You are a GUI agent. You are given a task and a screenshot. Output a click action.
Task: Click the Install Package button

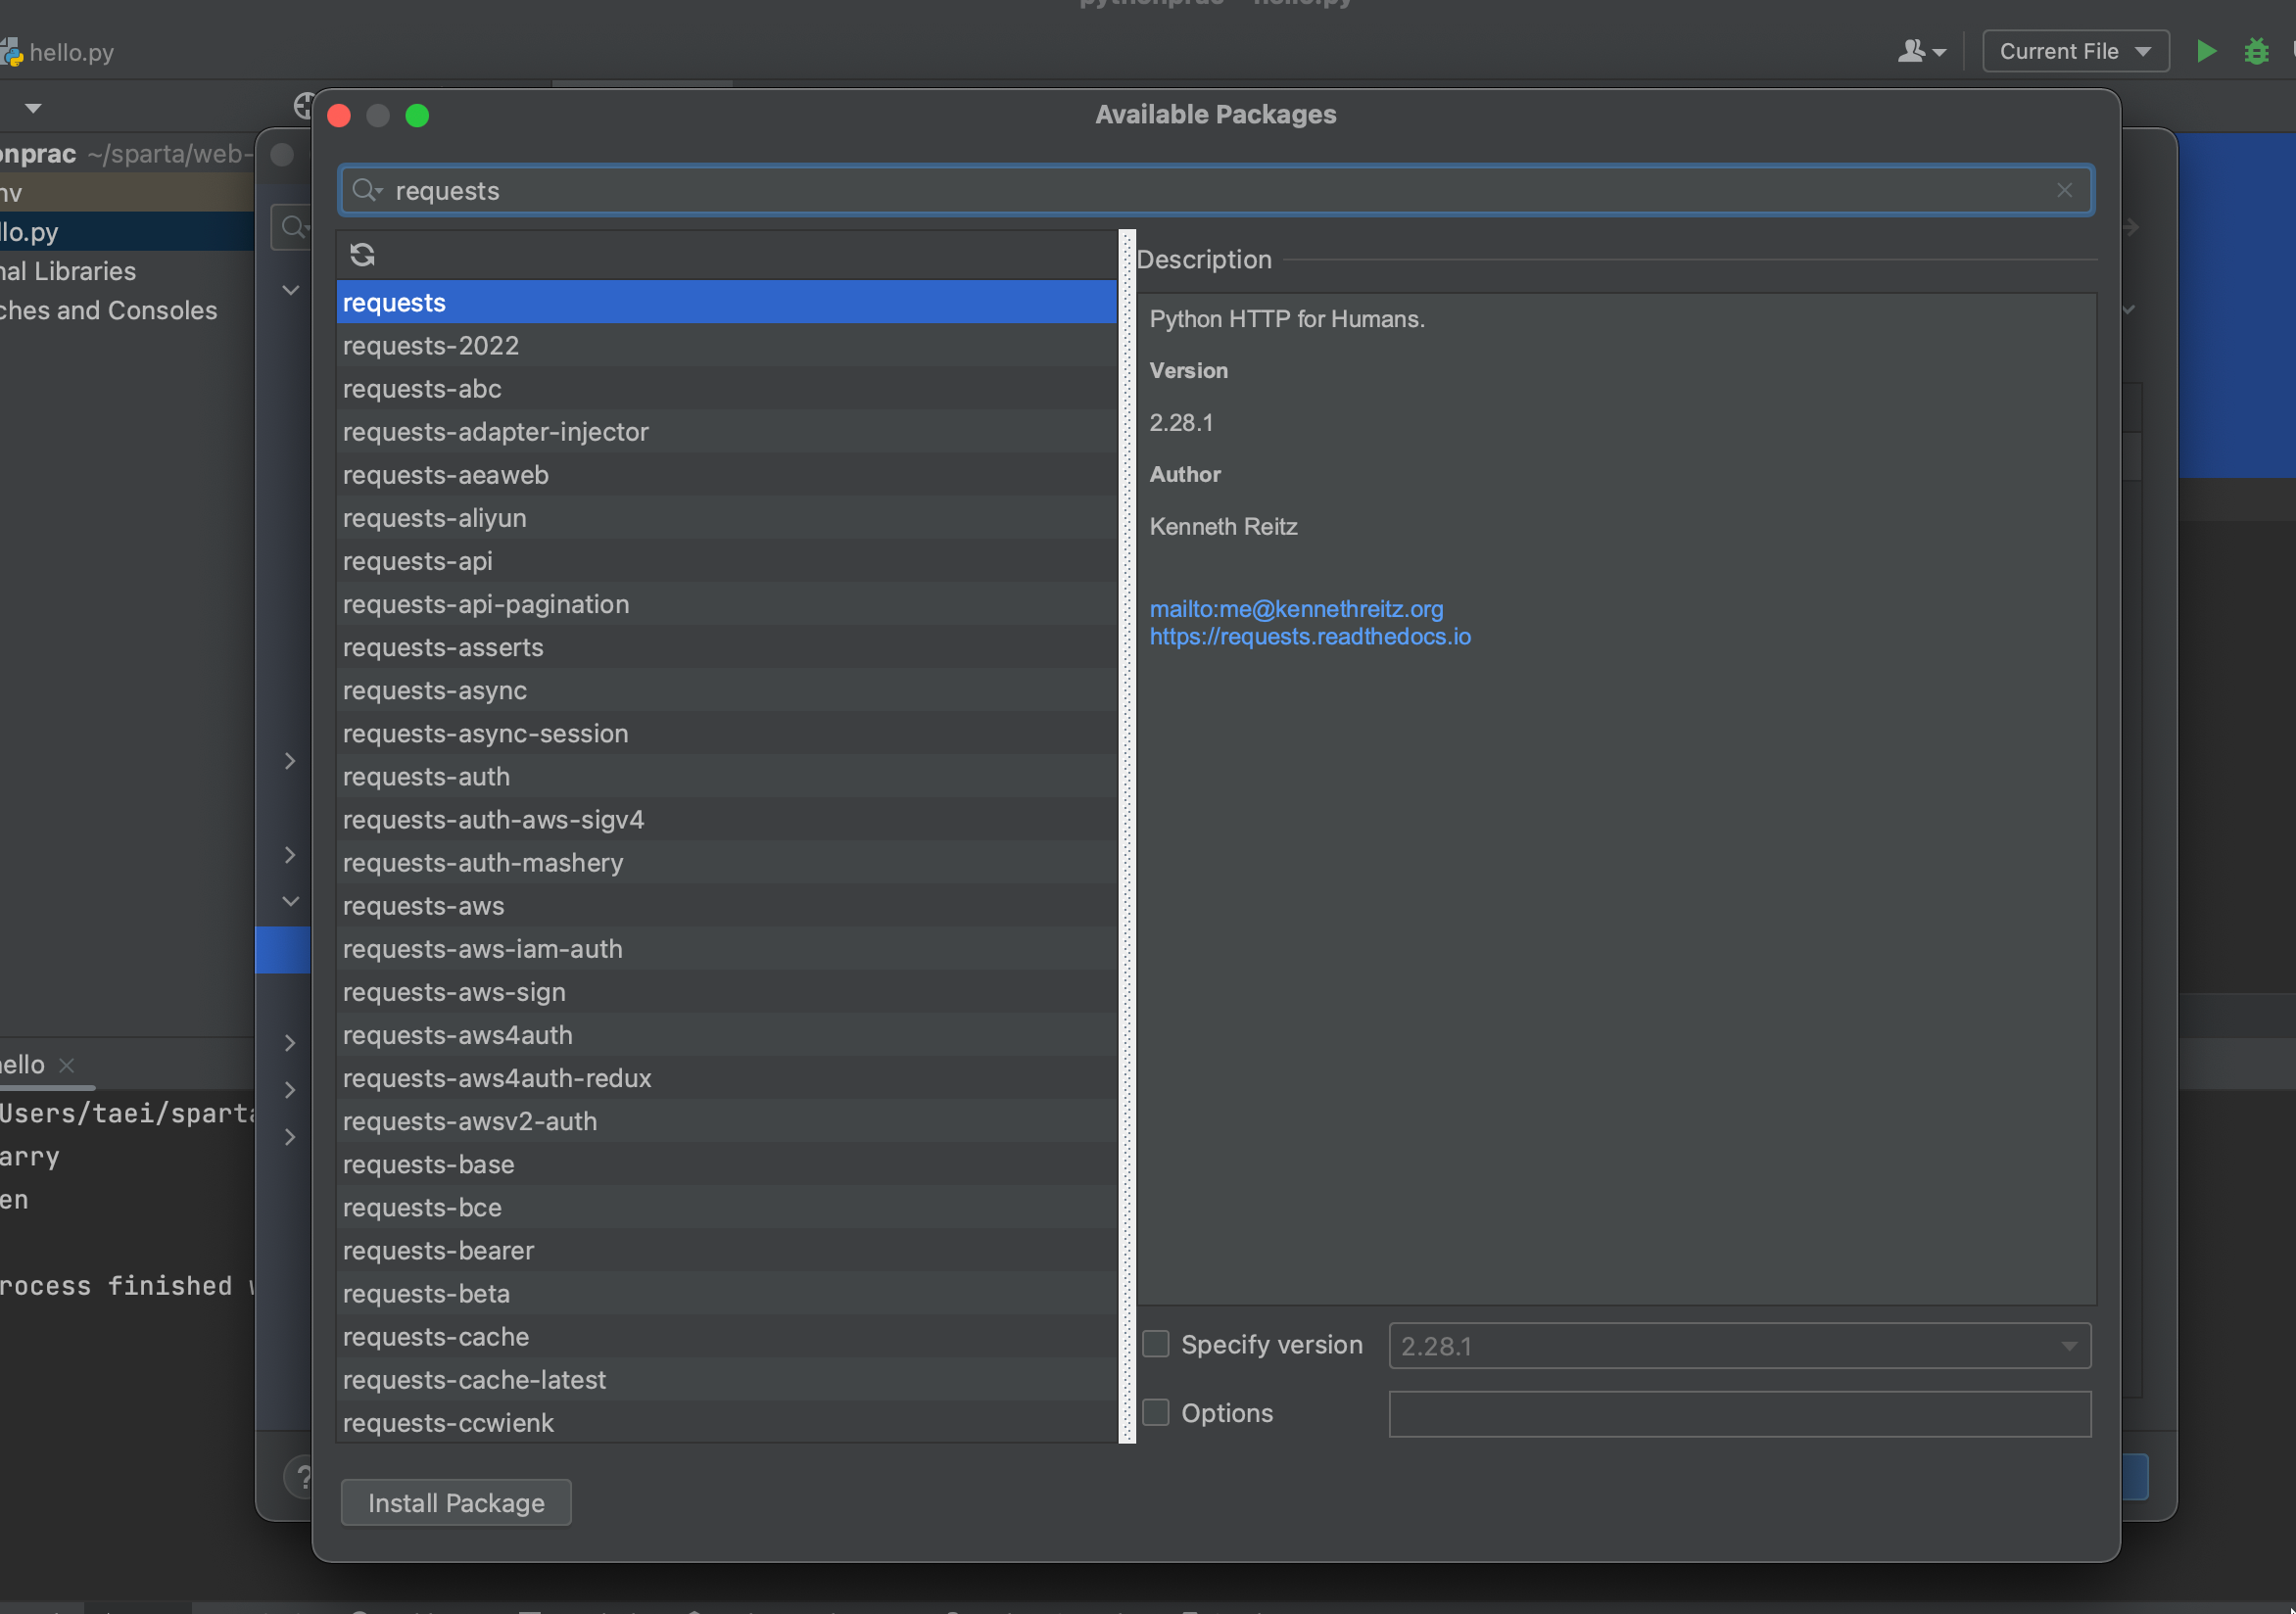[x=456, y=1502]
